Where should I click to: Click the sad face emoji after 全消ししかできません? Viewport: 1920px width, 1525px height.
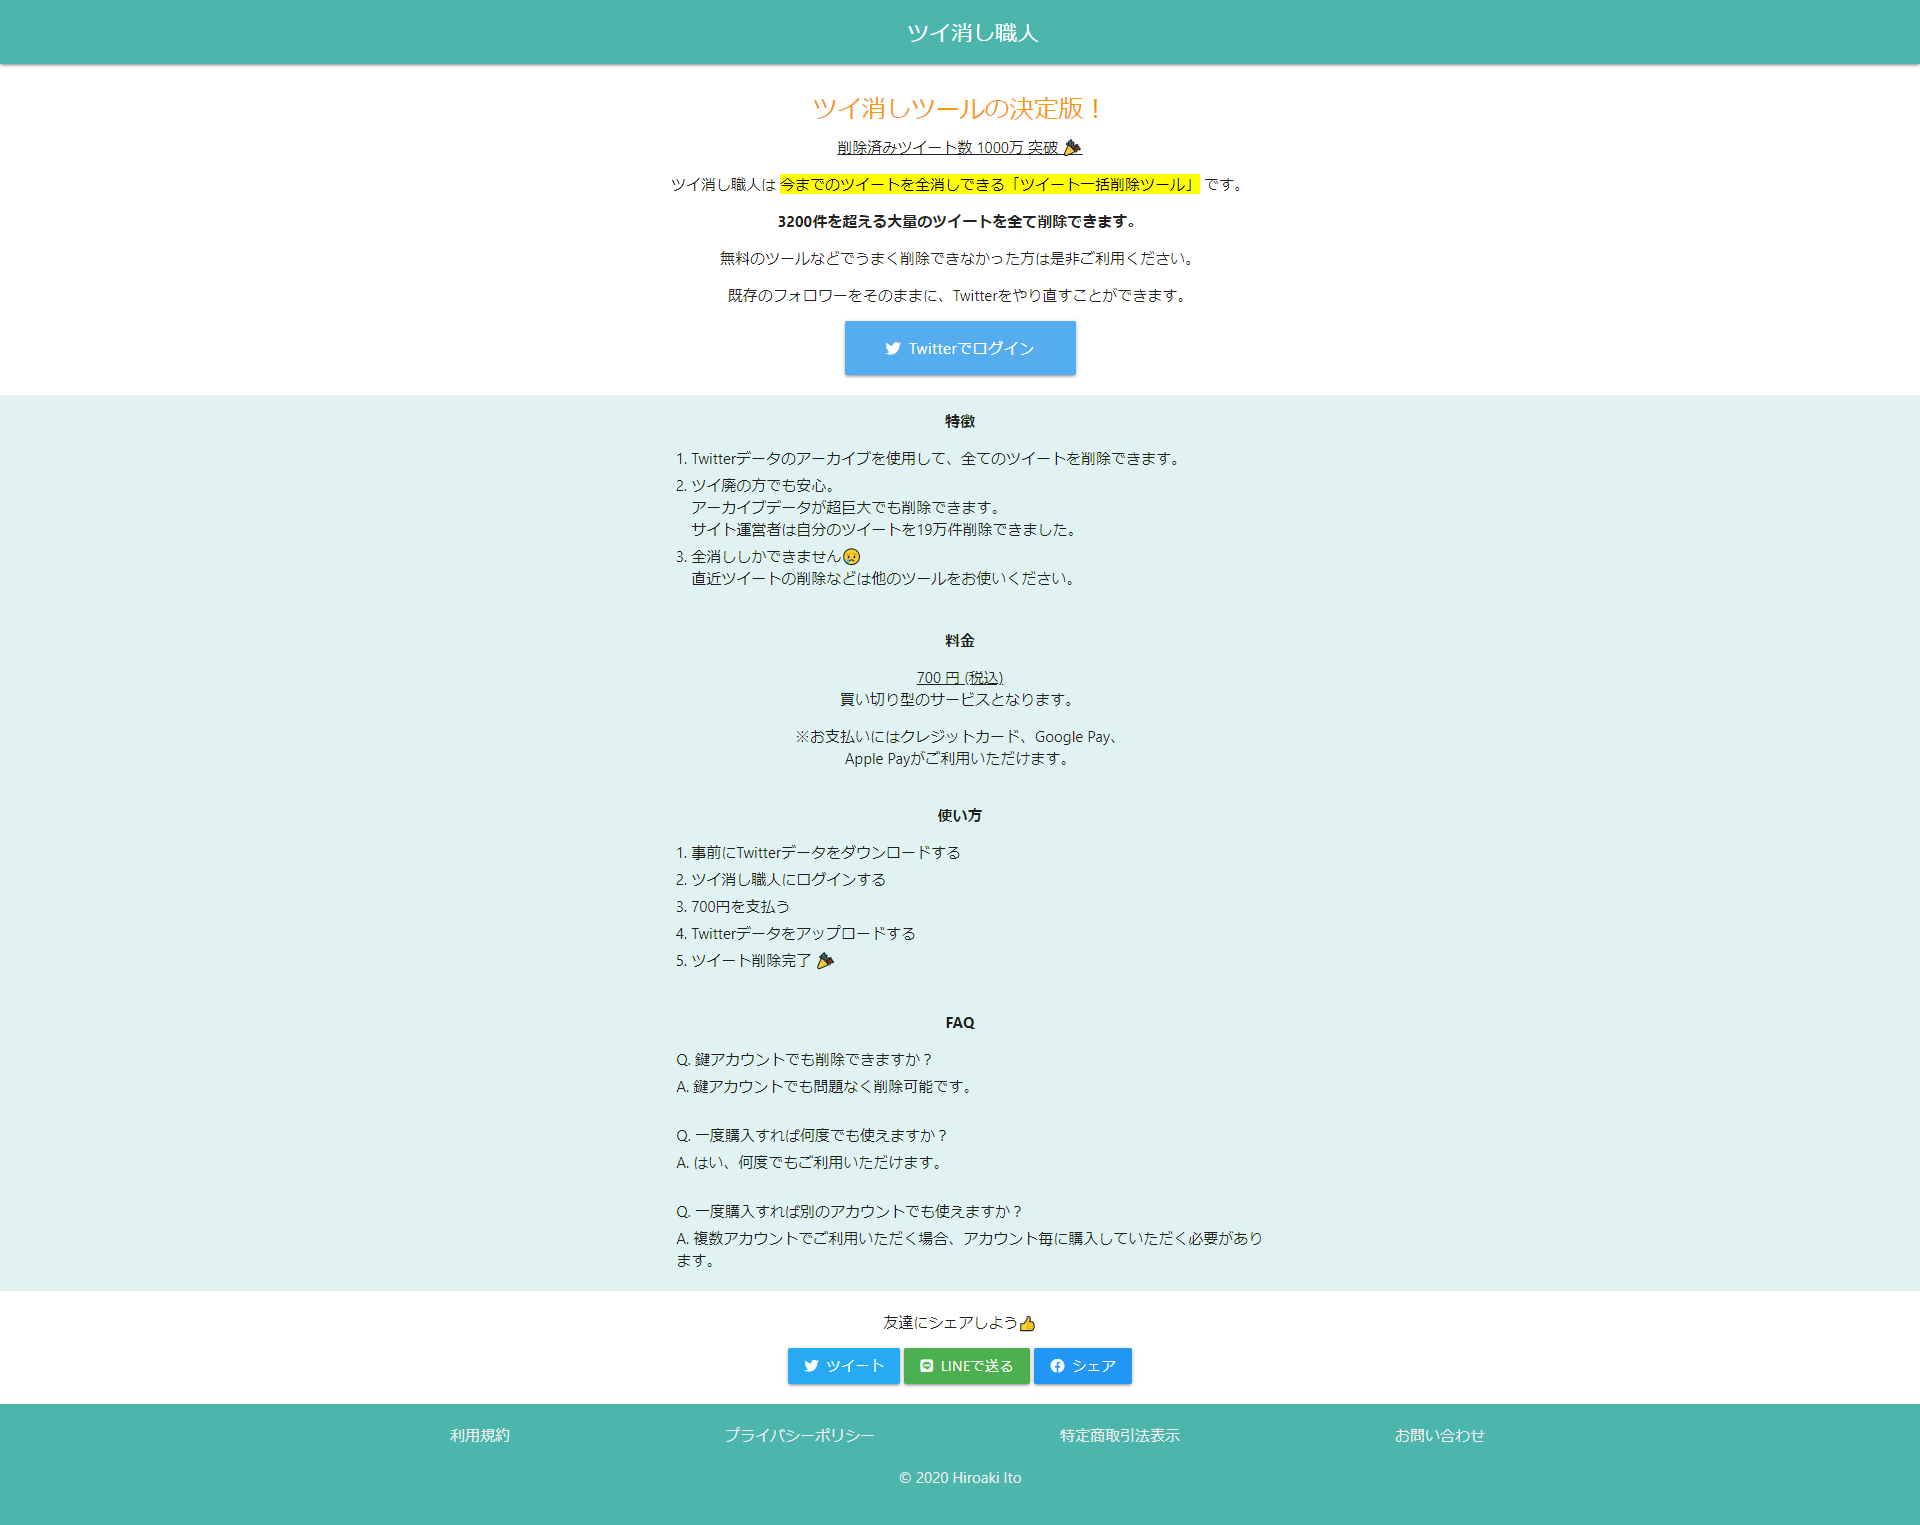pyautogui.click(x=851, y=557)
